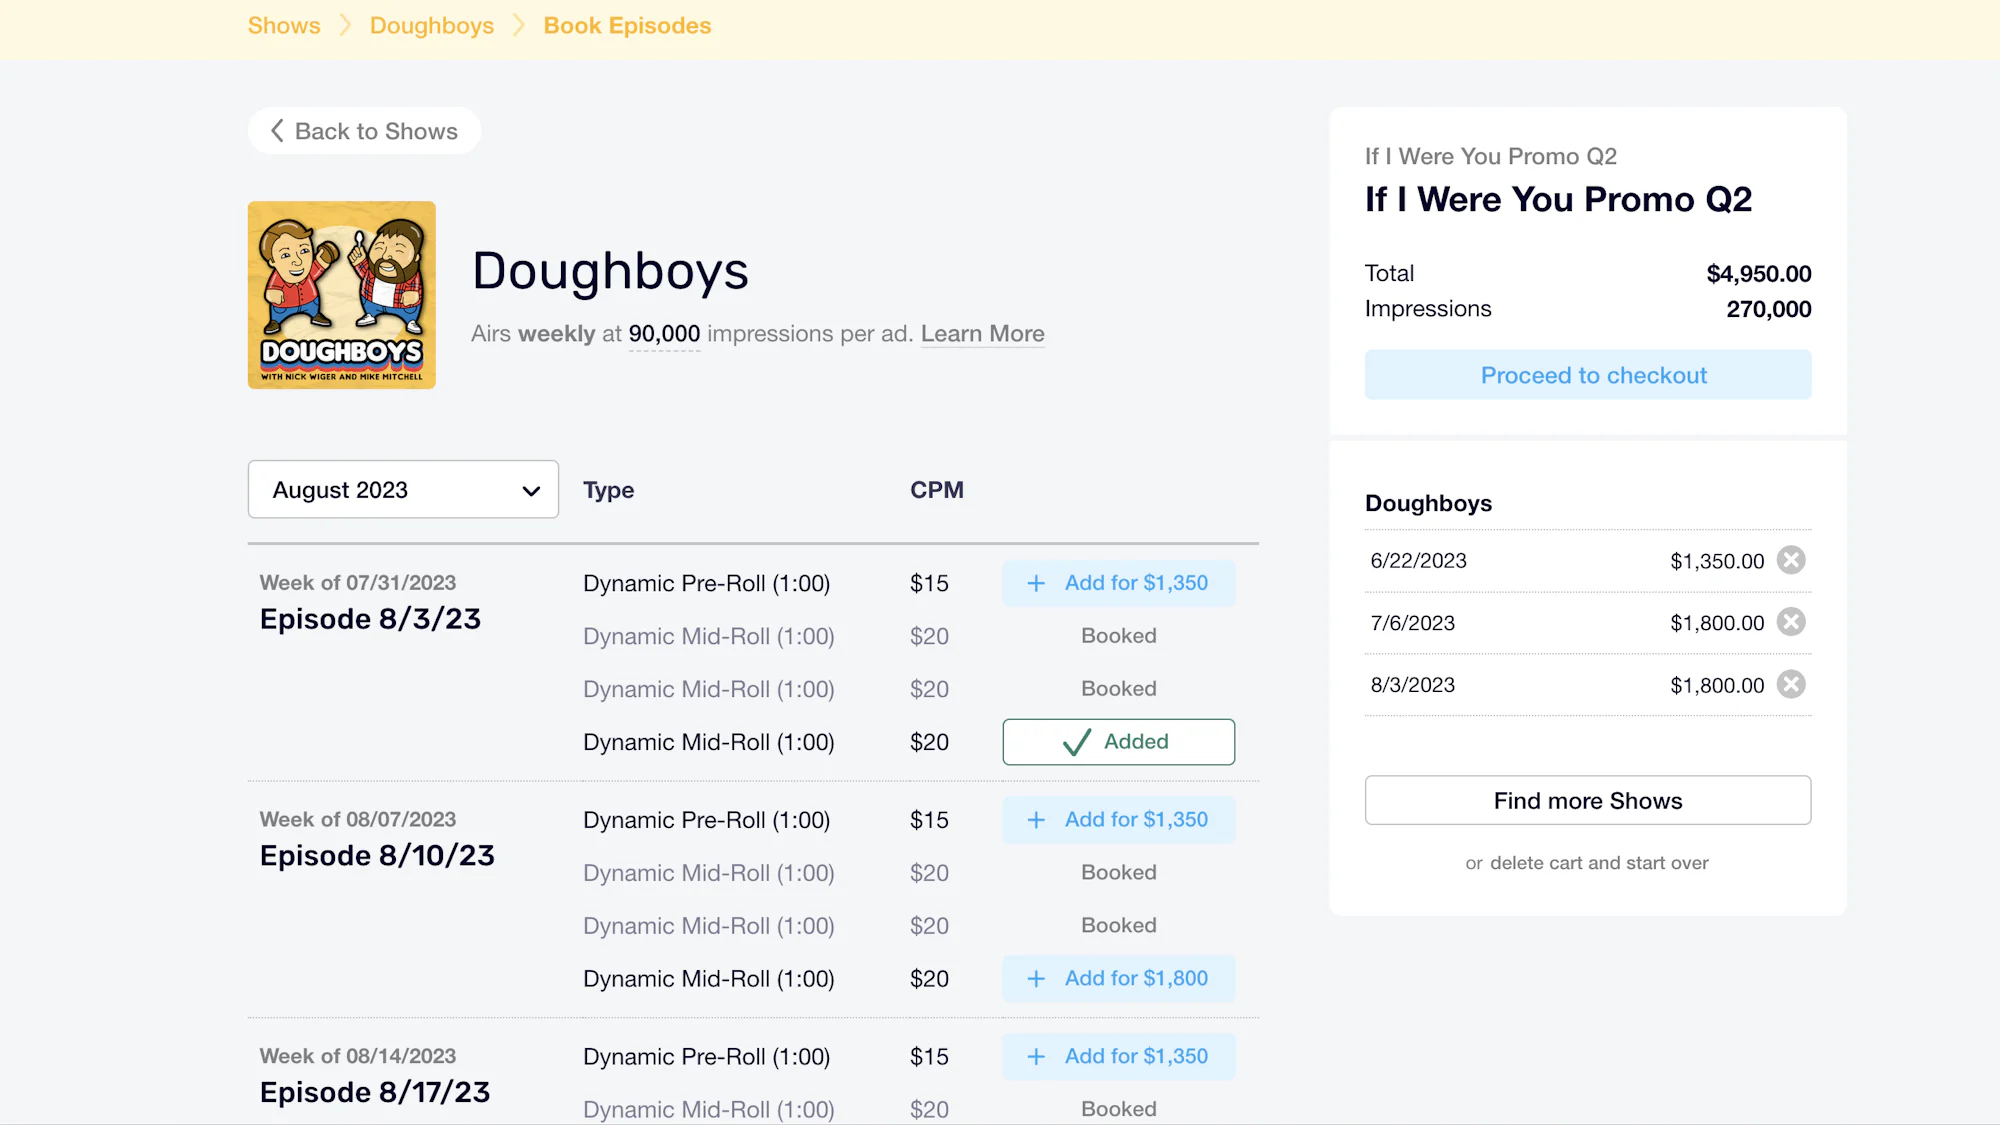Remove the 7/6/2023 item from the cart

pos(1791,622)
